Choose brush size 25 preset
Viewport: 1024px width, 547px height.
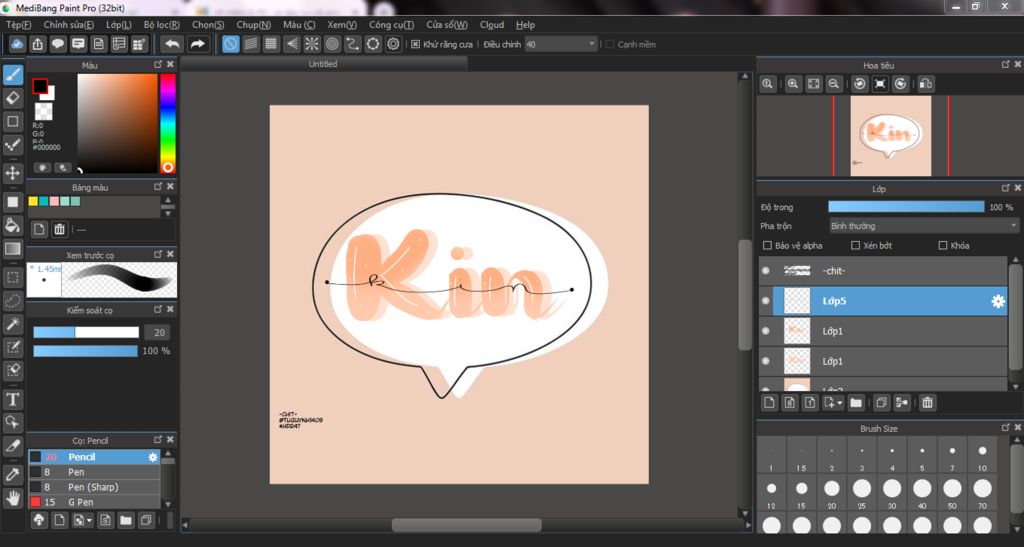[861, 492]
